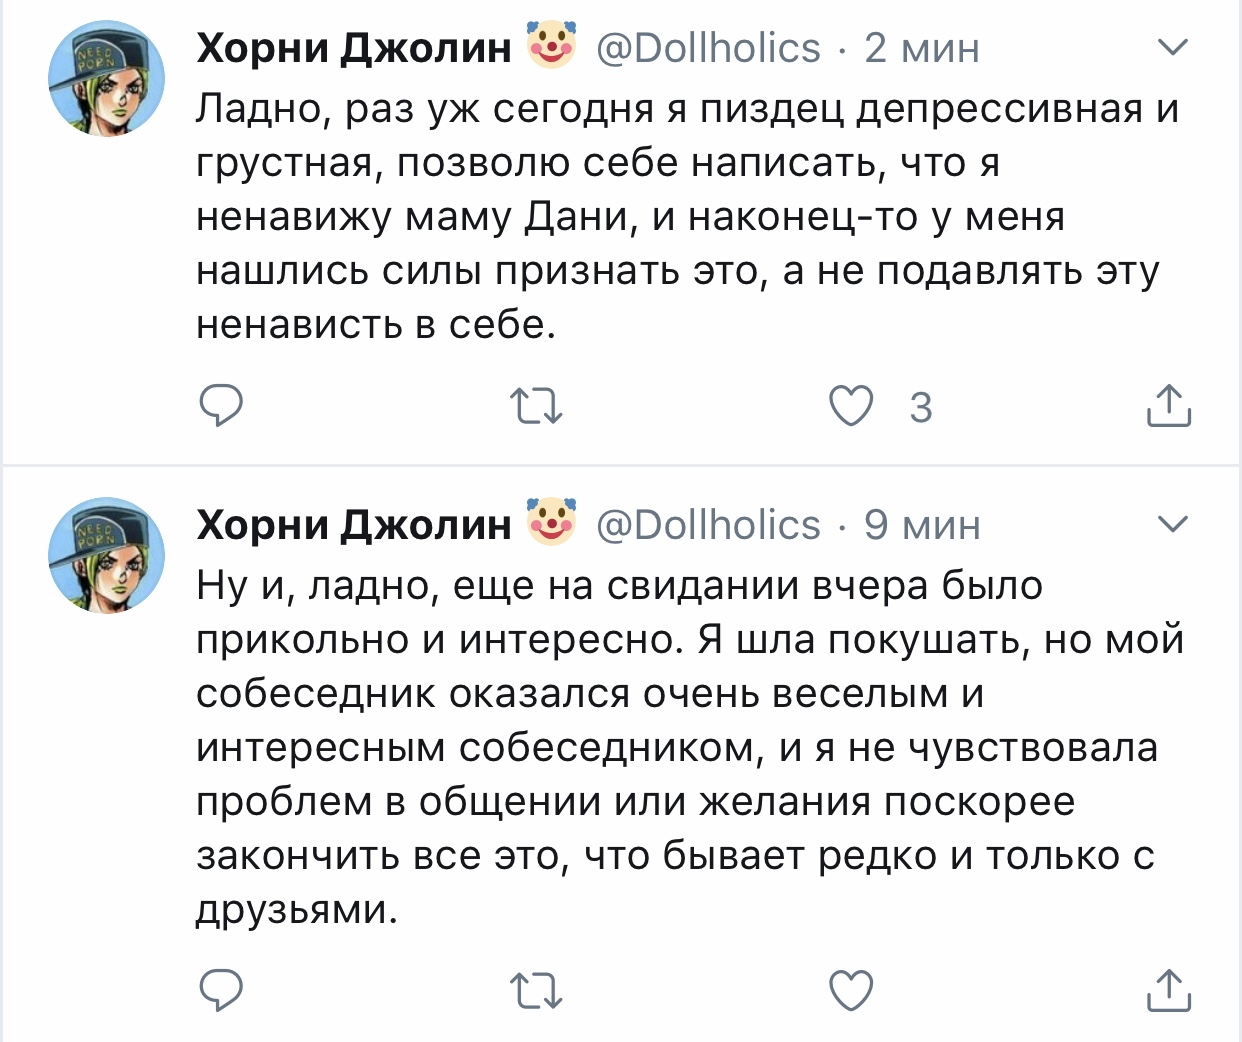Open options chevron on the second tweet

(x=1172, y=524)
